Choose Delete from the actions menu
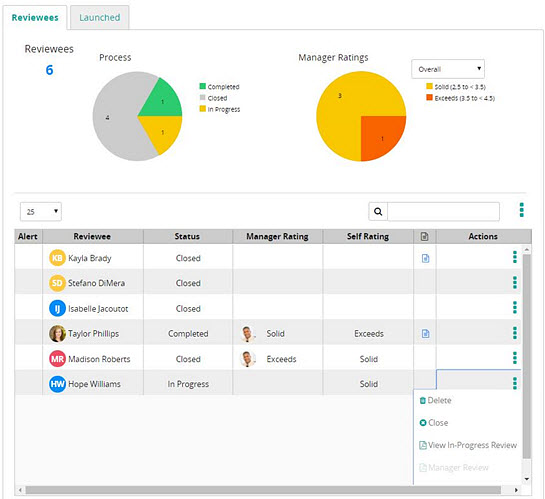545x499 pixels. tap(436, 400)
